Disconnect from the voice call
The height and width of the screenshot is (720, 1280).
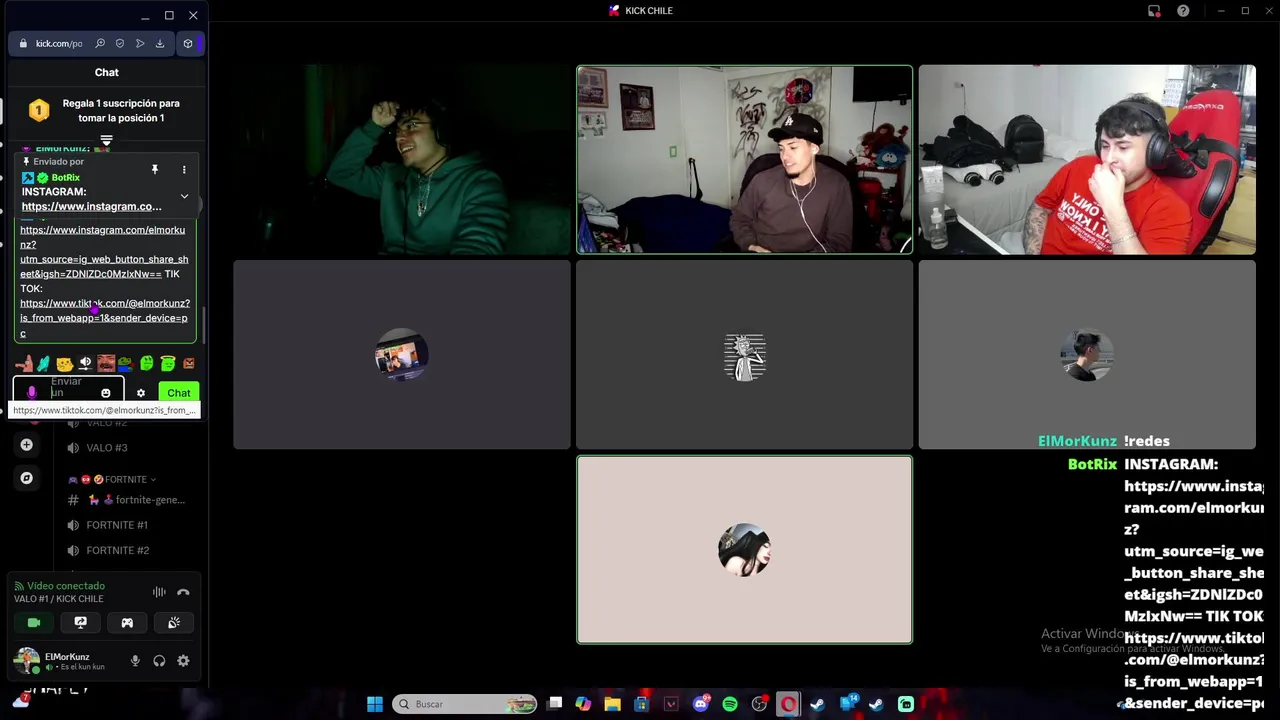coord(183,592)
